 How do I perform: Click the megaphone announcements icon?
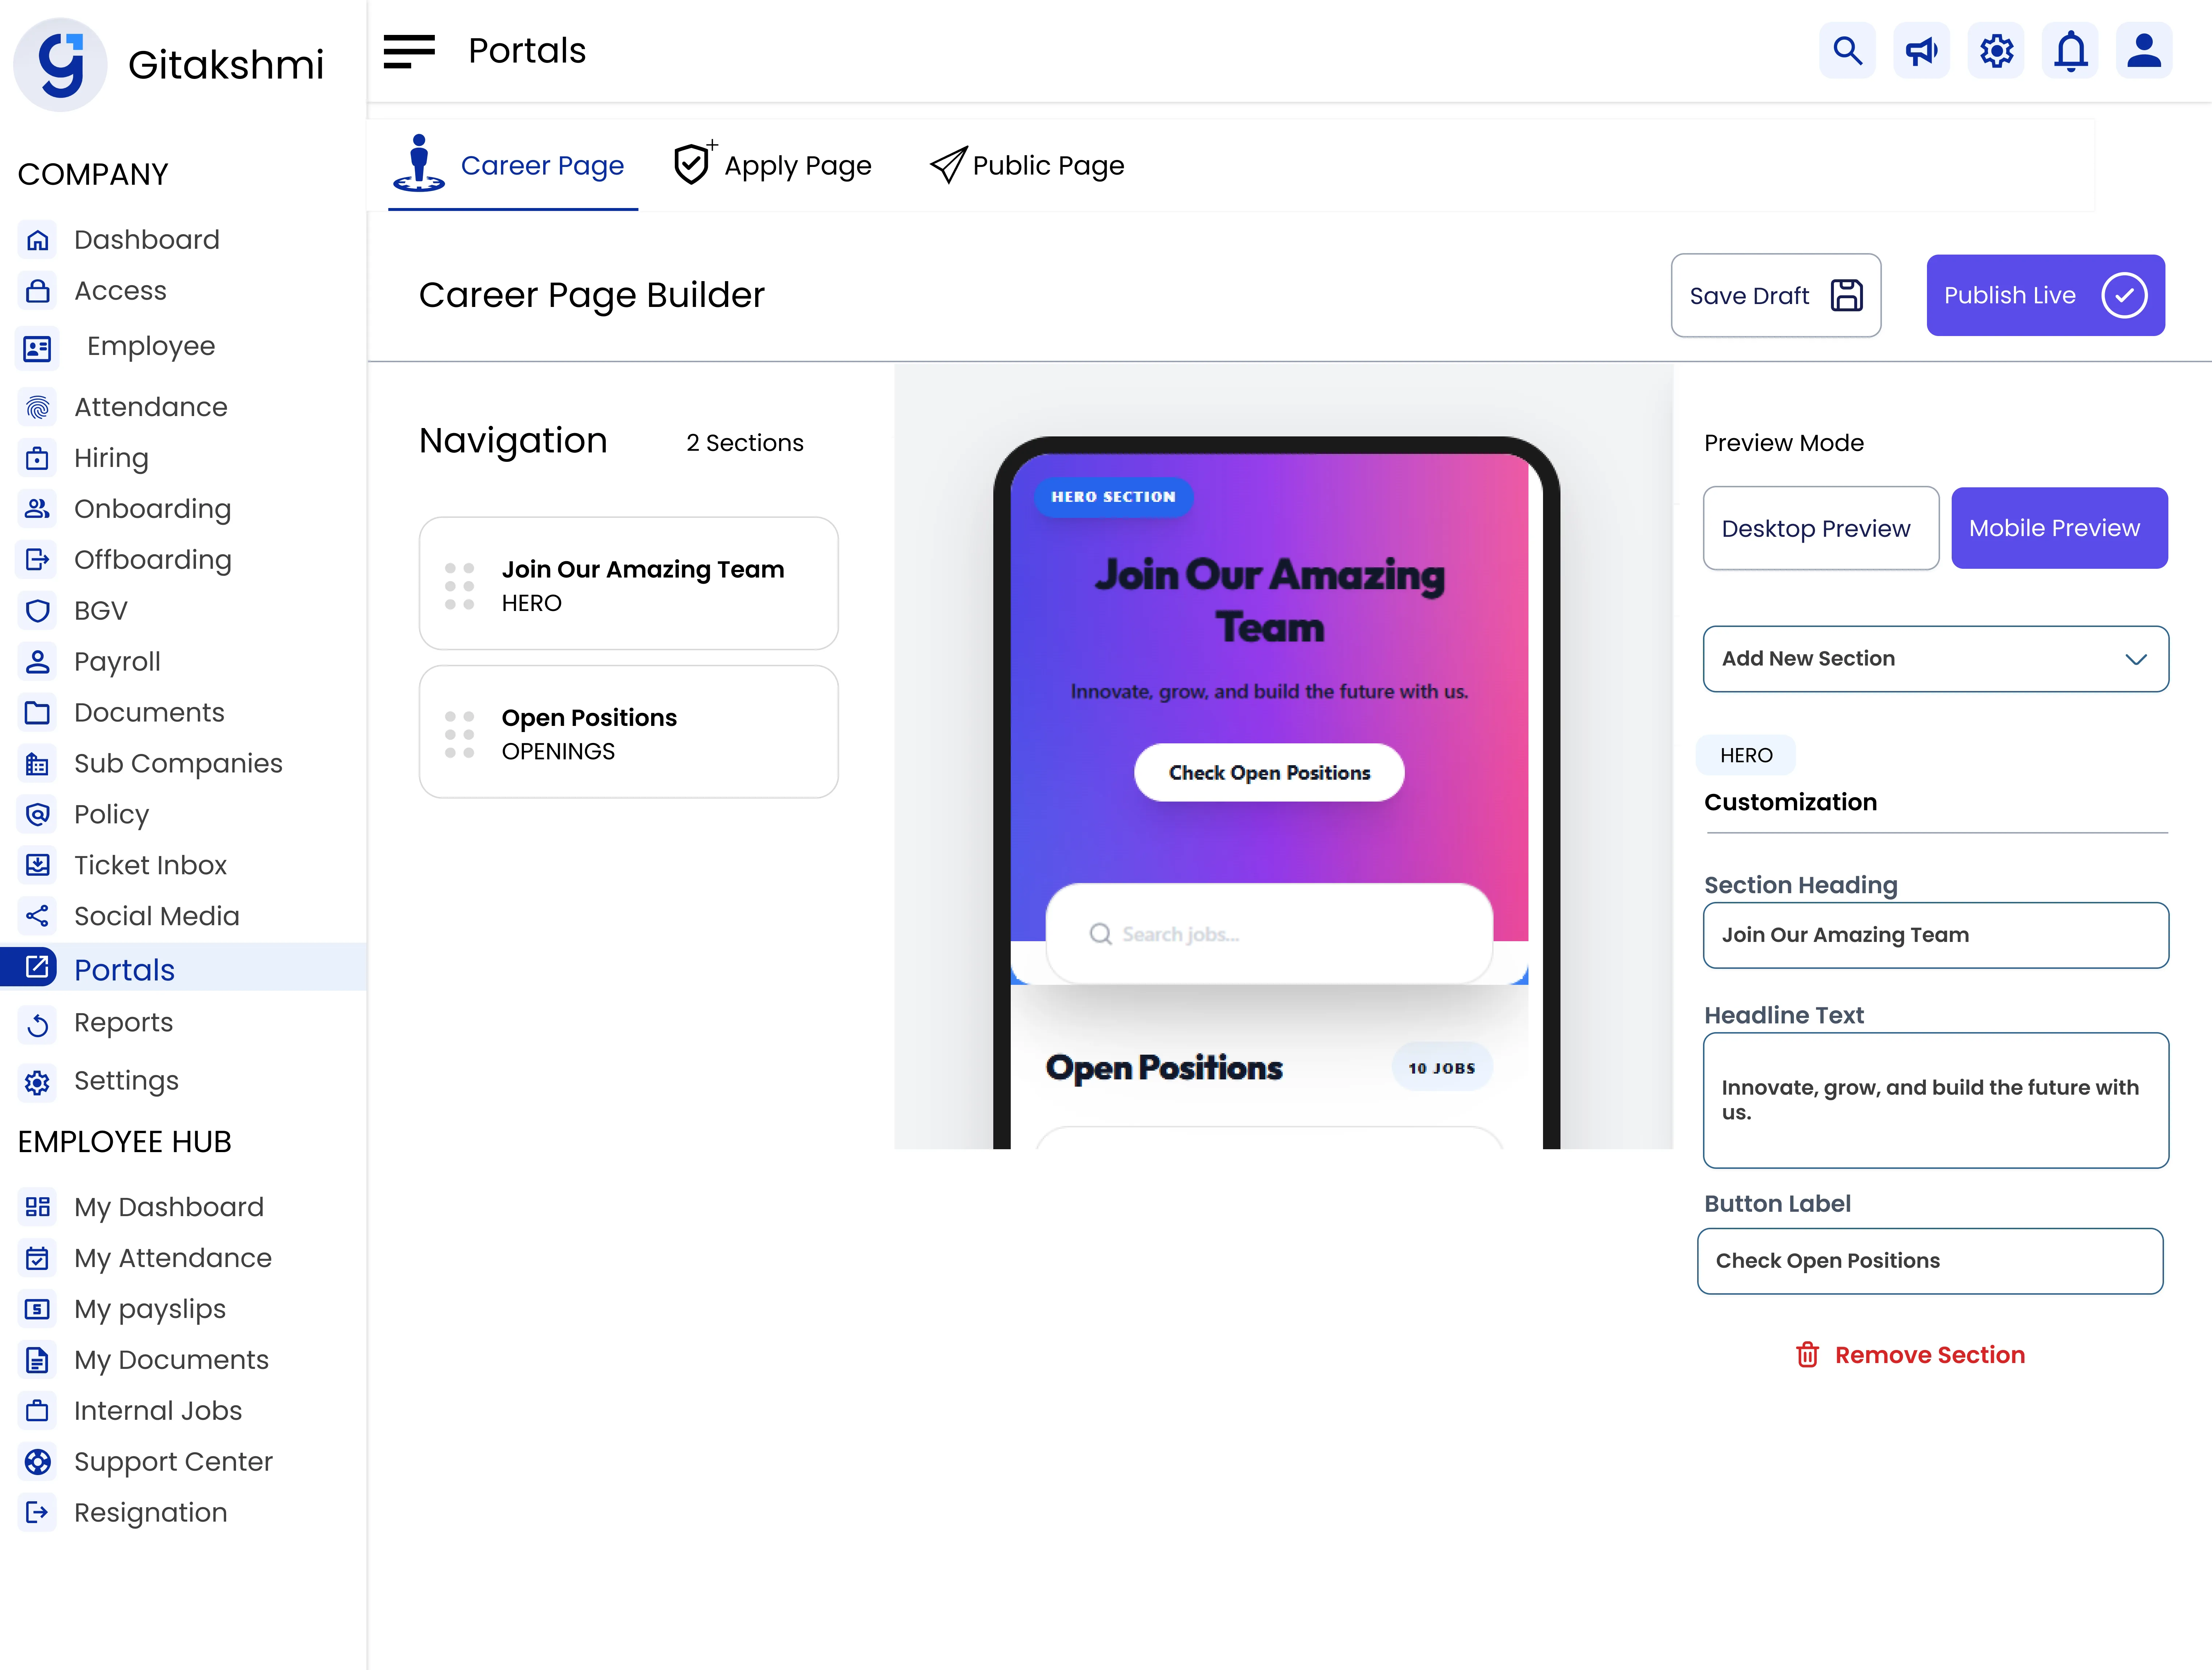(x=1921, y=50)
